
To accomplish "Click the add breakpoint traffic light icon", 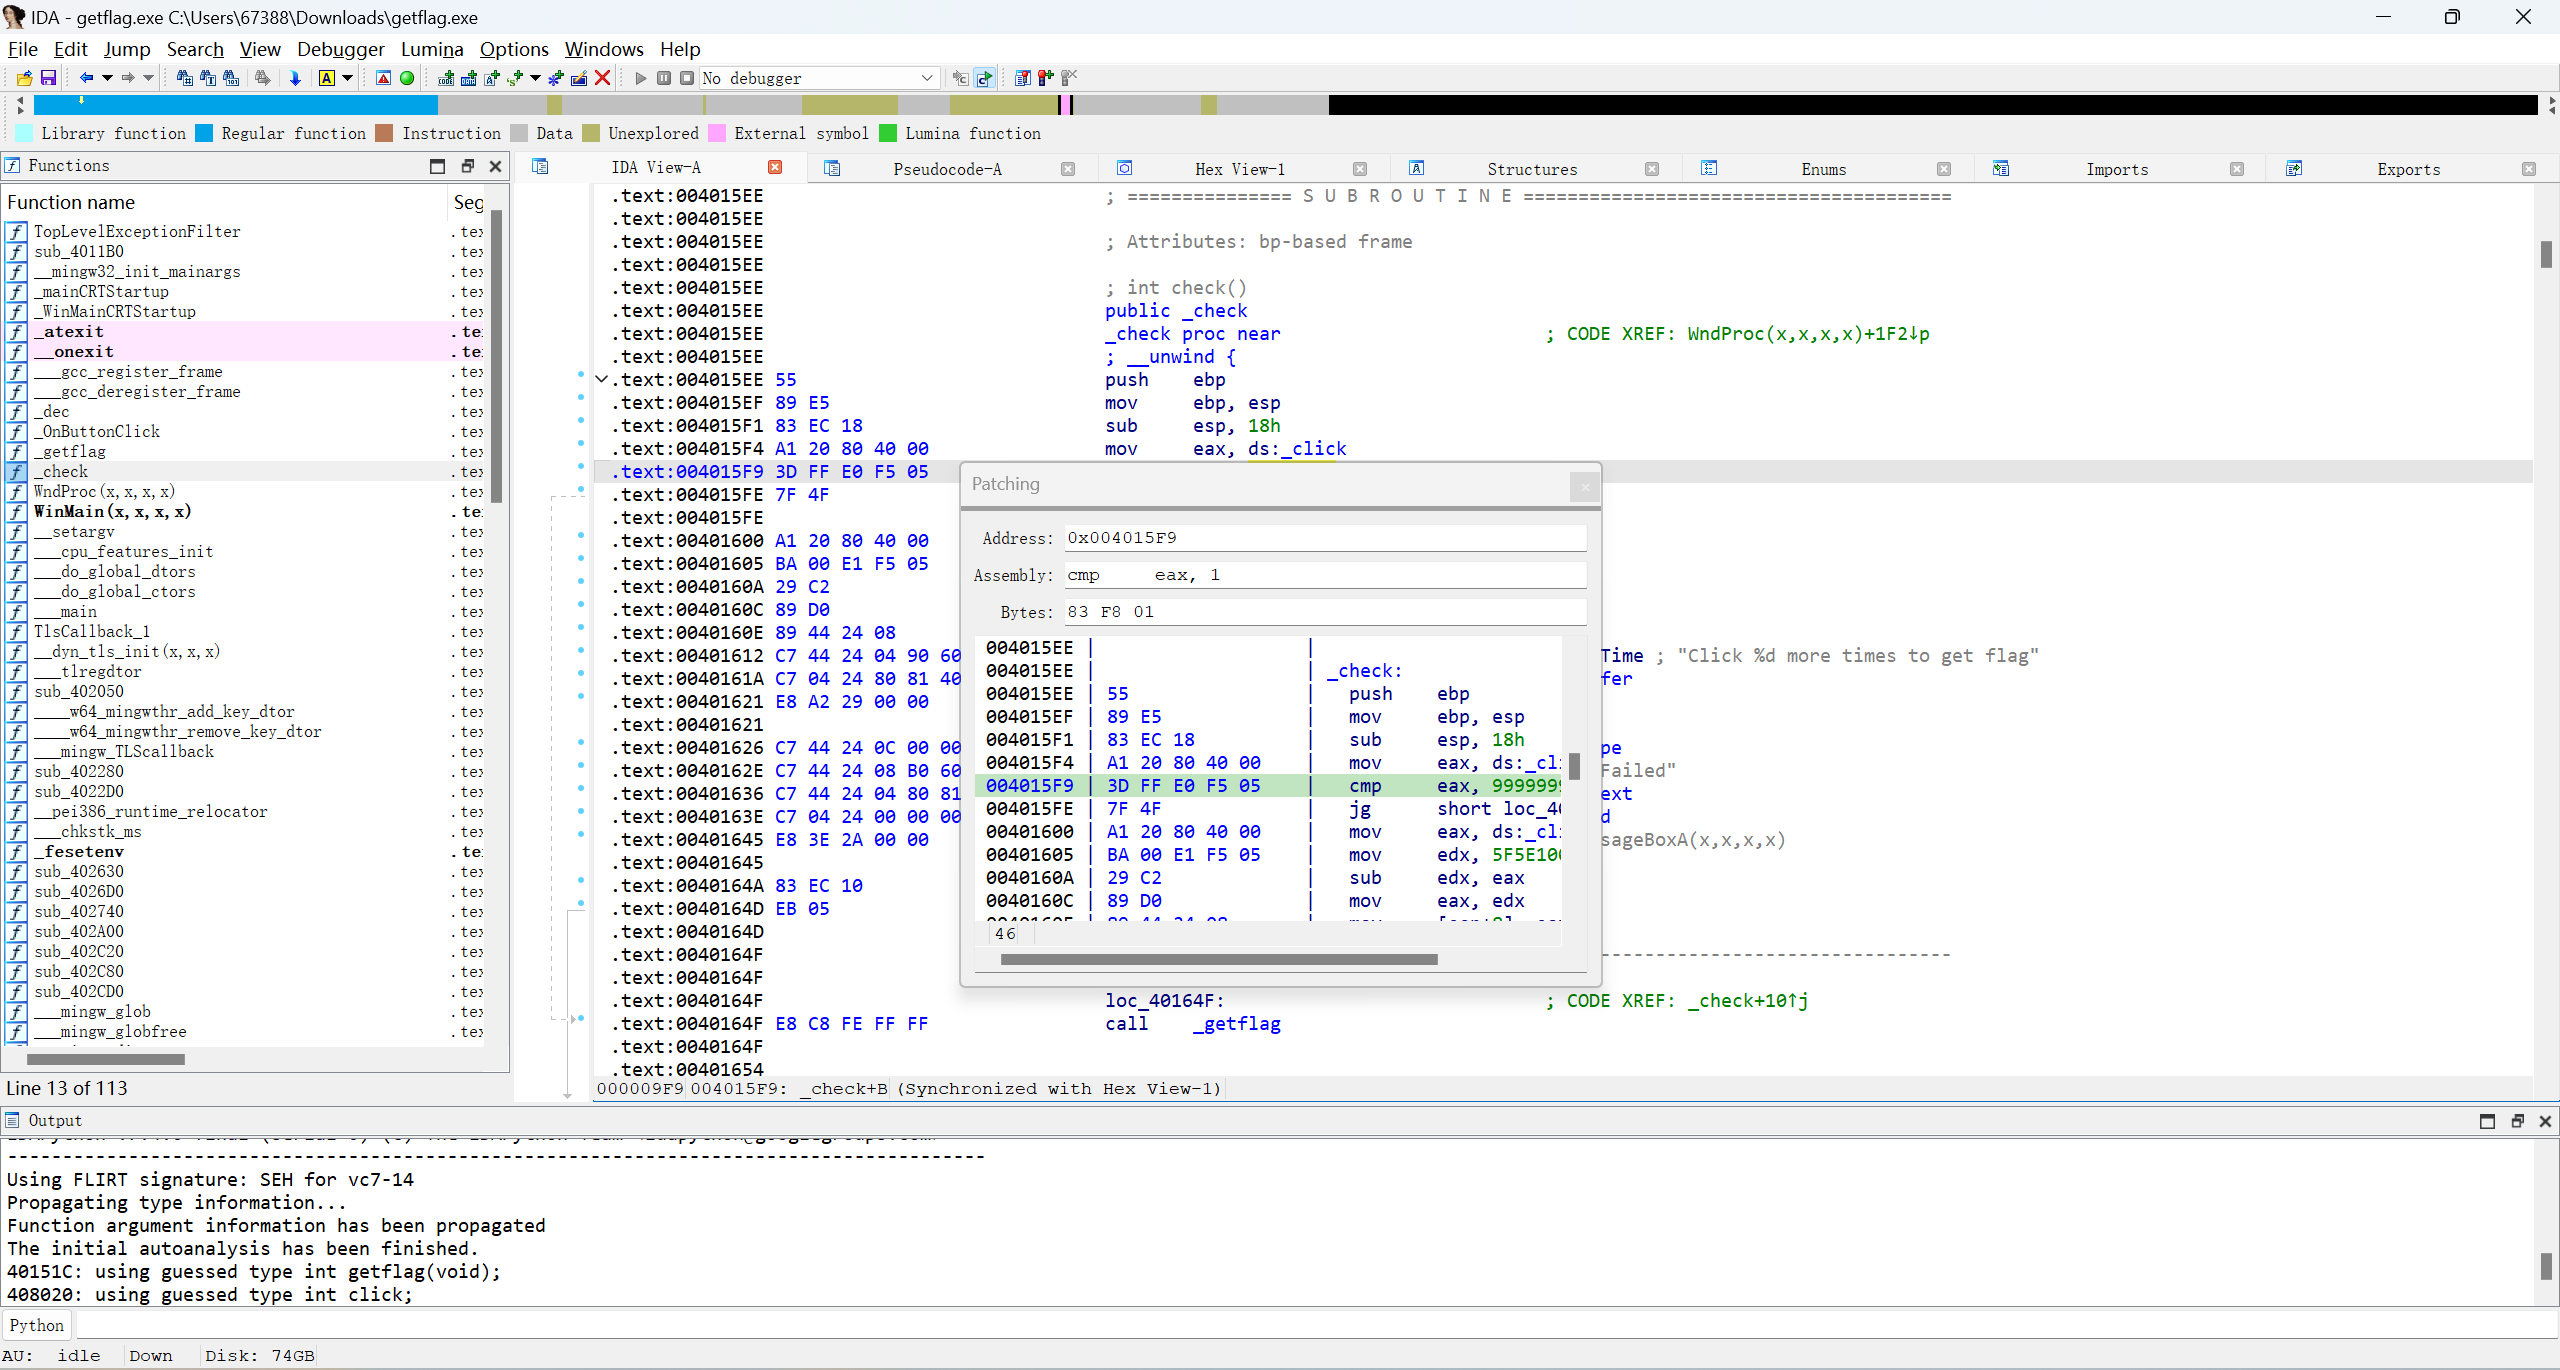I will click(1046, 78).
